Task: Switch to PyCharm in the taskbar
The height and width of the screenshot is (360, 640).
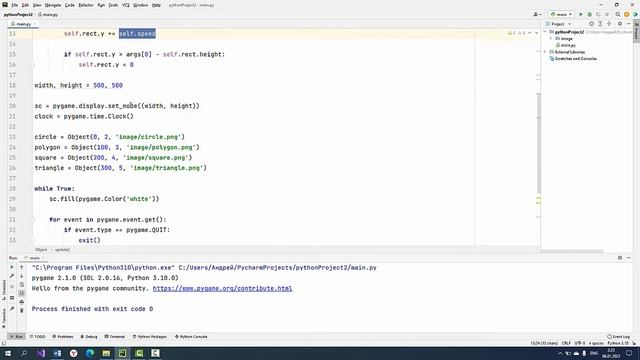Action: coord(122,353)
